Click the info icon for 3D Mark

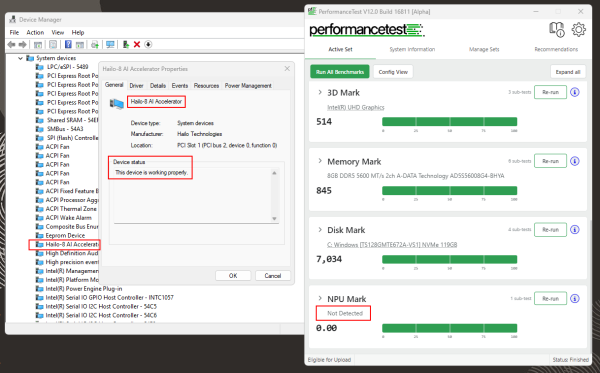tap(575, 92)
